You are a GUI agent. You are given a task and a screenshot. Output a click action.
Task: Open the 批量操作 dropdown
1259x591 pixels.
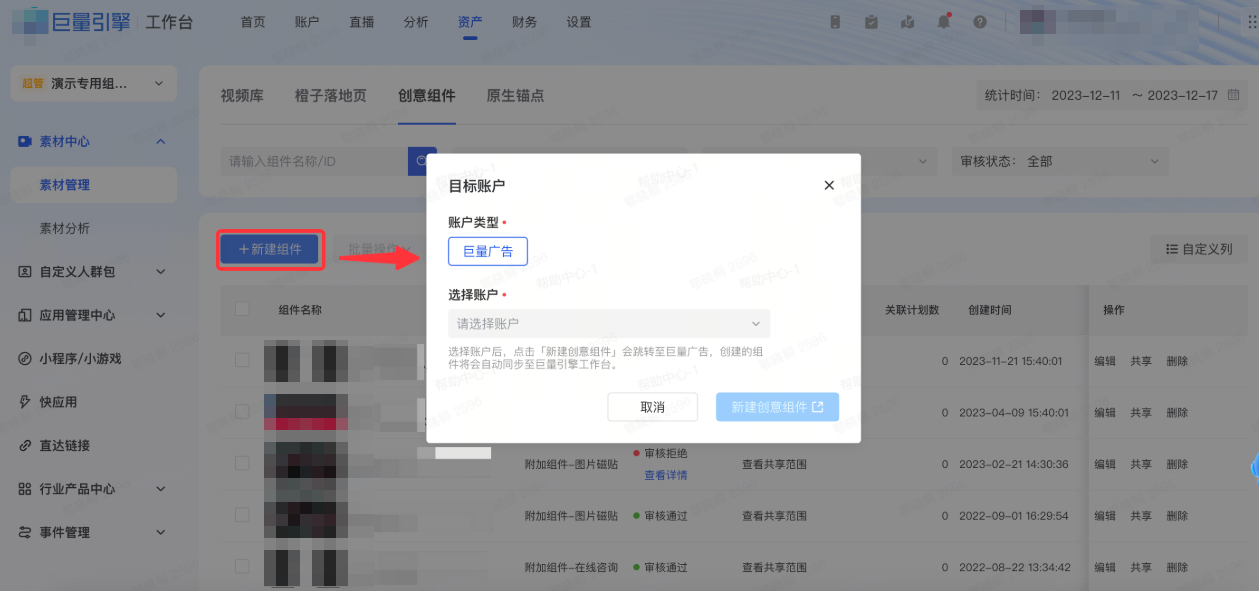click(379, 249)
